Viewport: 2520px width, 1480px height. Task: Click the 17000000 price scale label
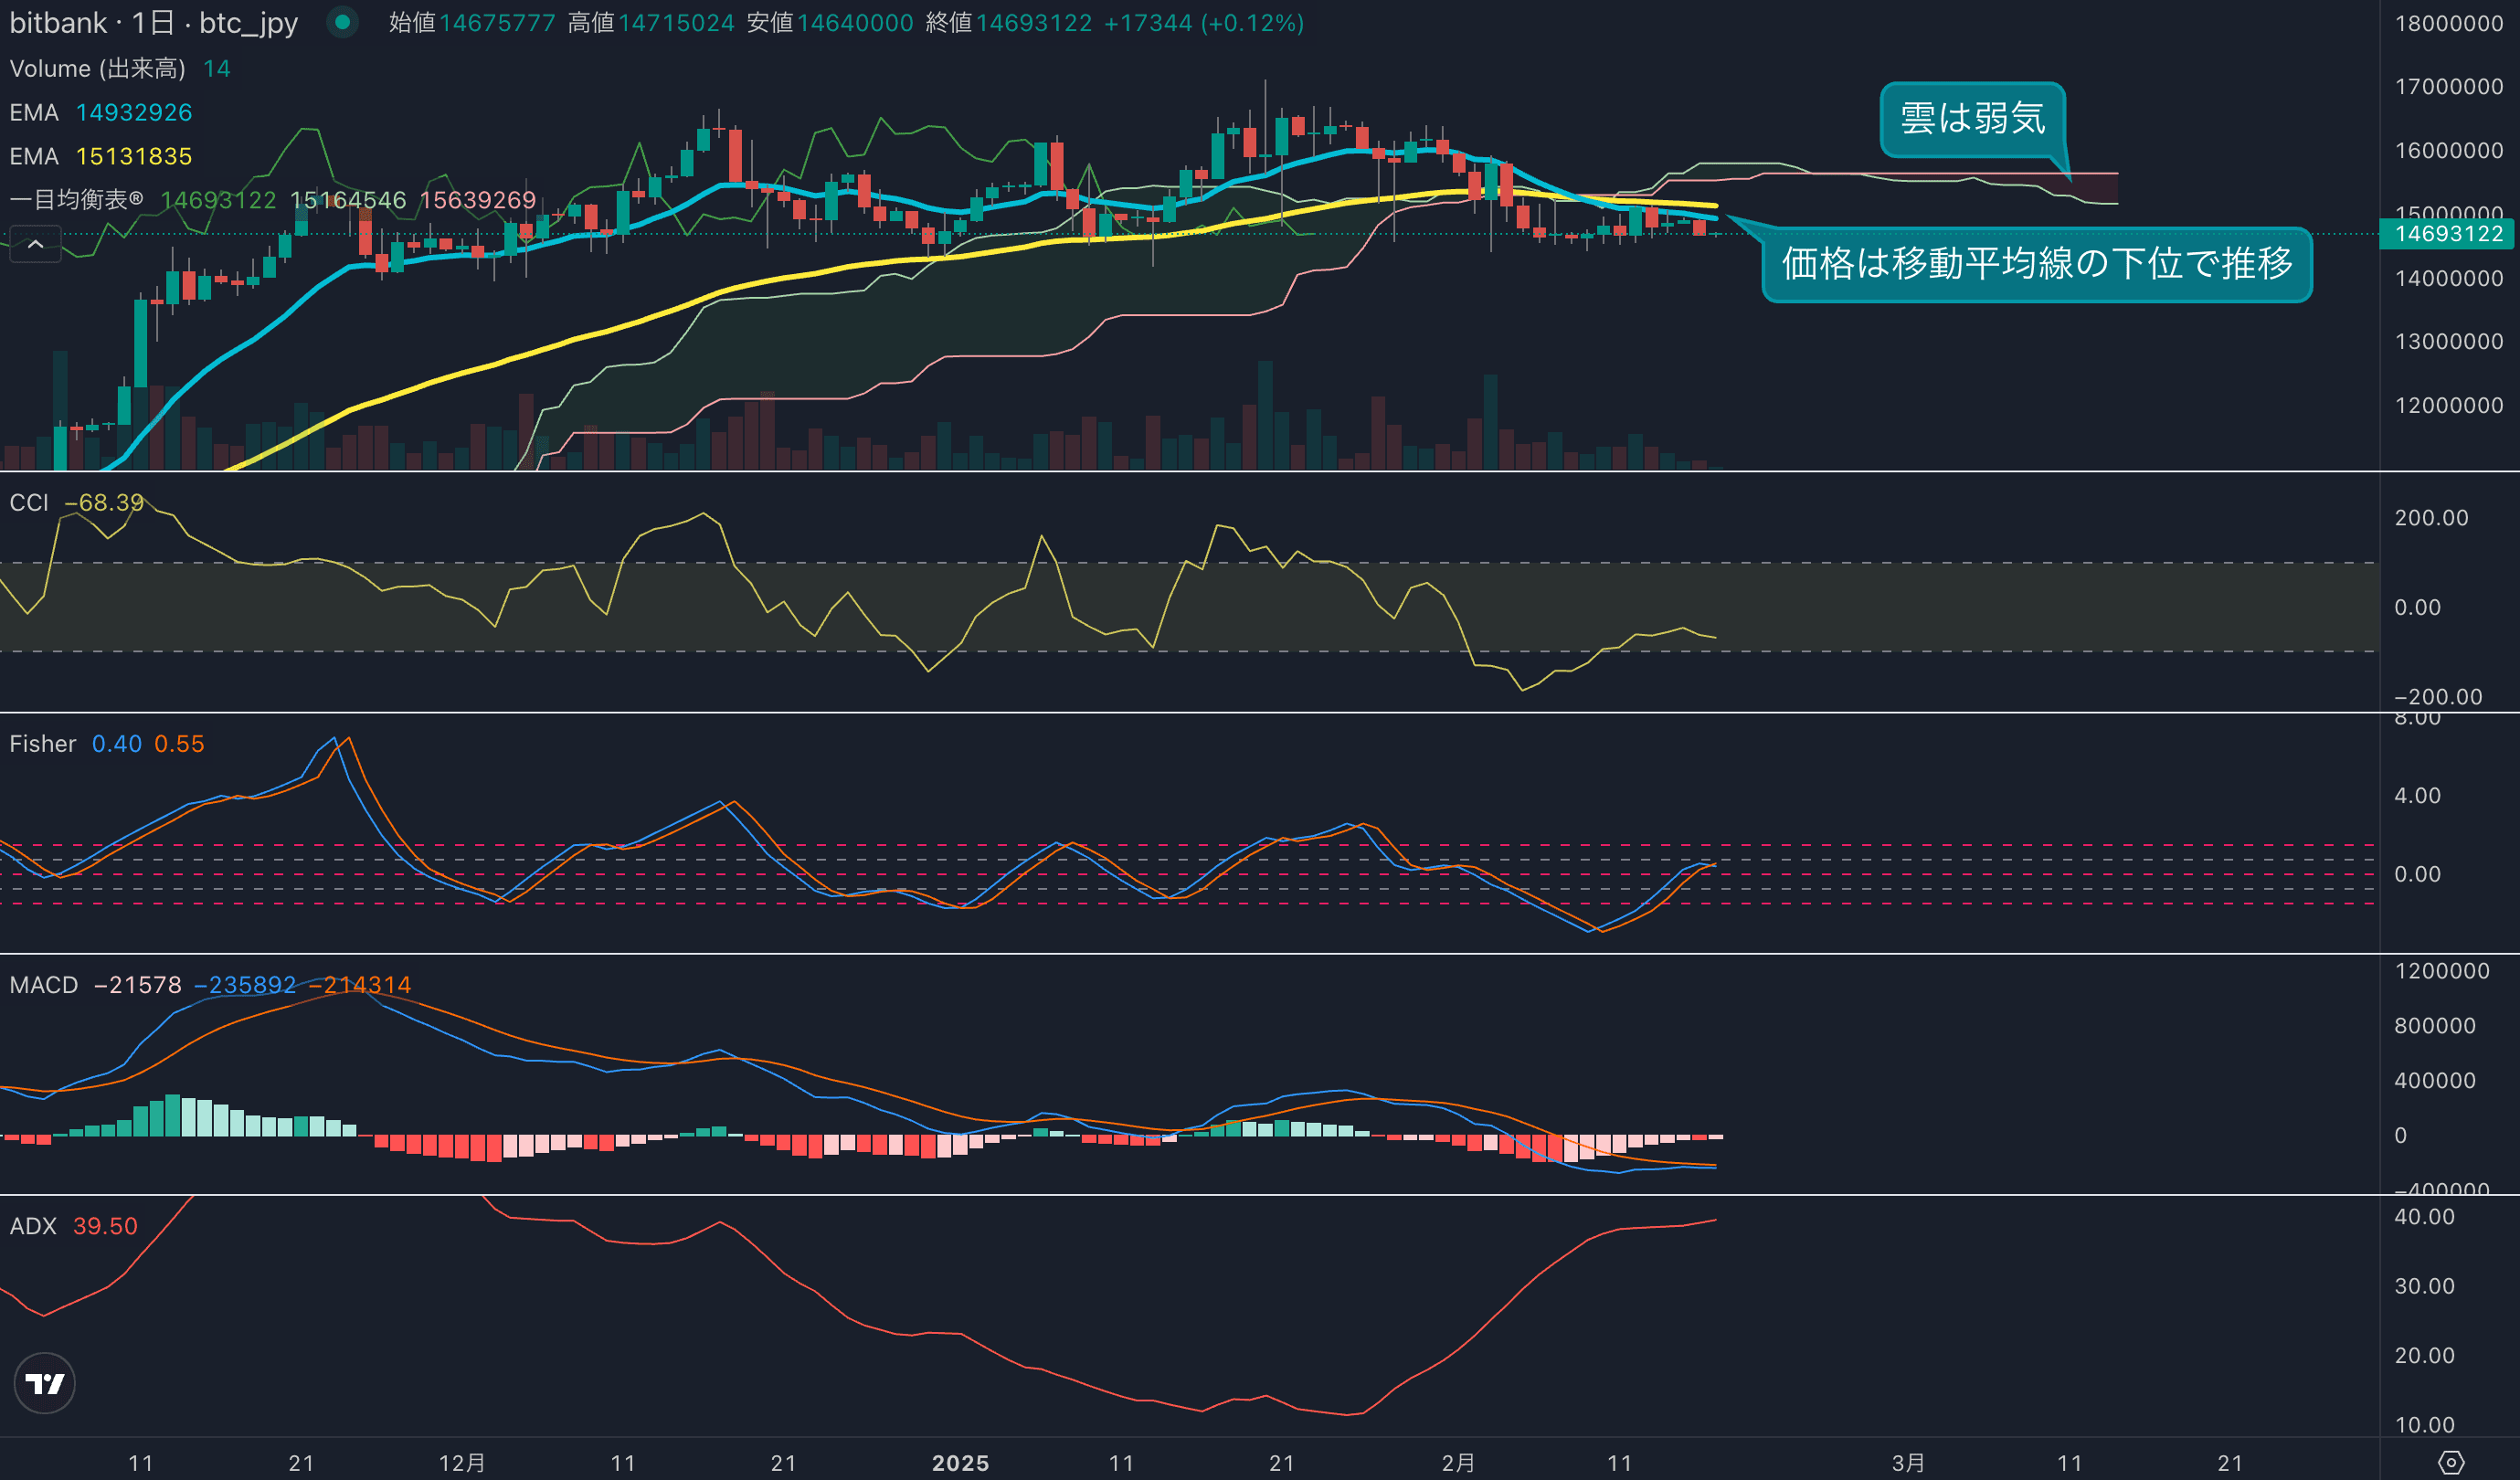[x=2448, y=87]
